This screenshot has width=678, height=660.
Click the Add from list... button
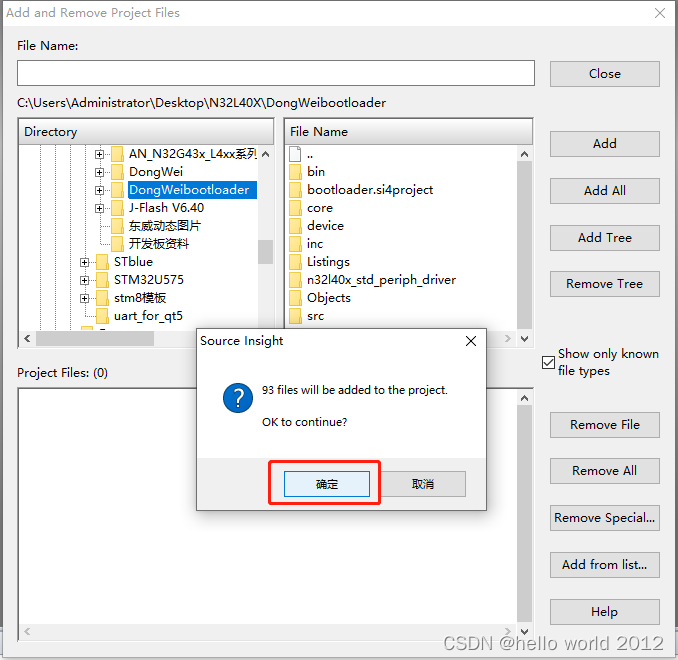point(604,564)
